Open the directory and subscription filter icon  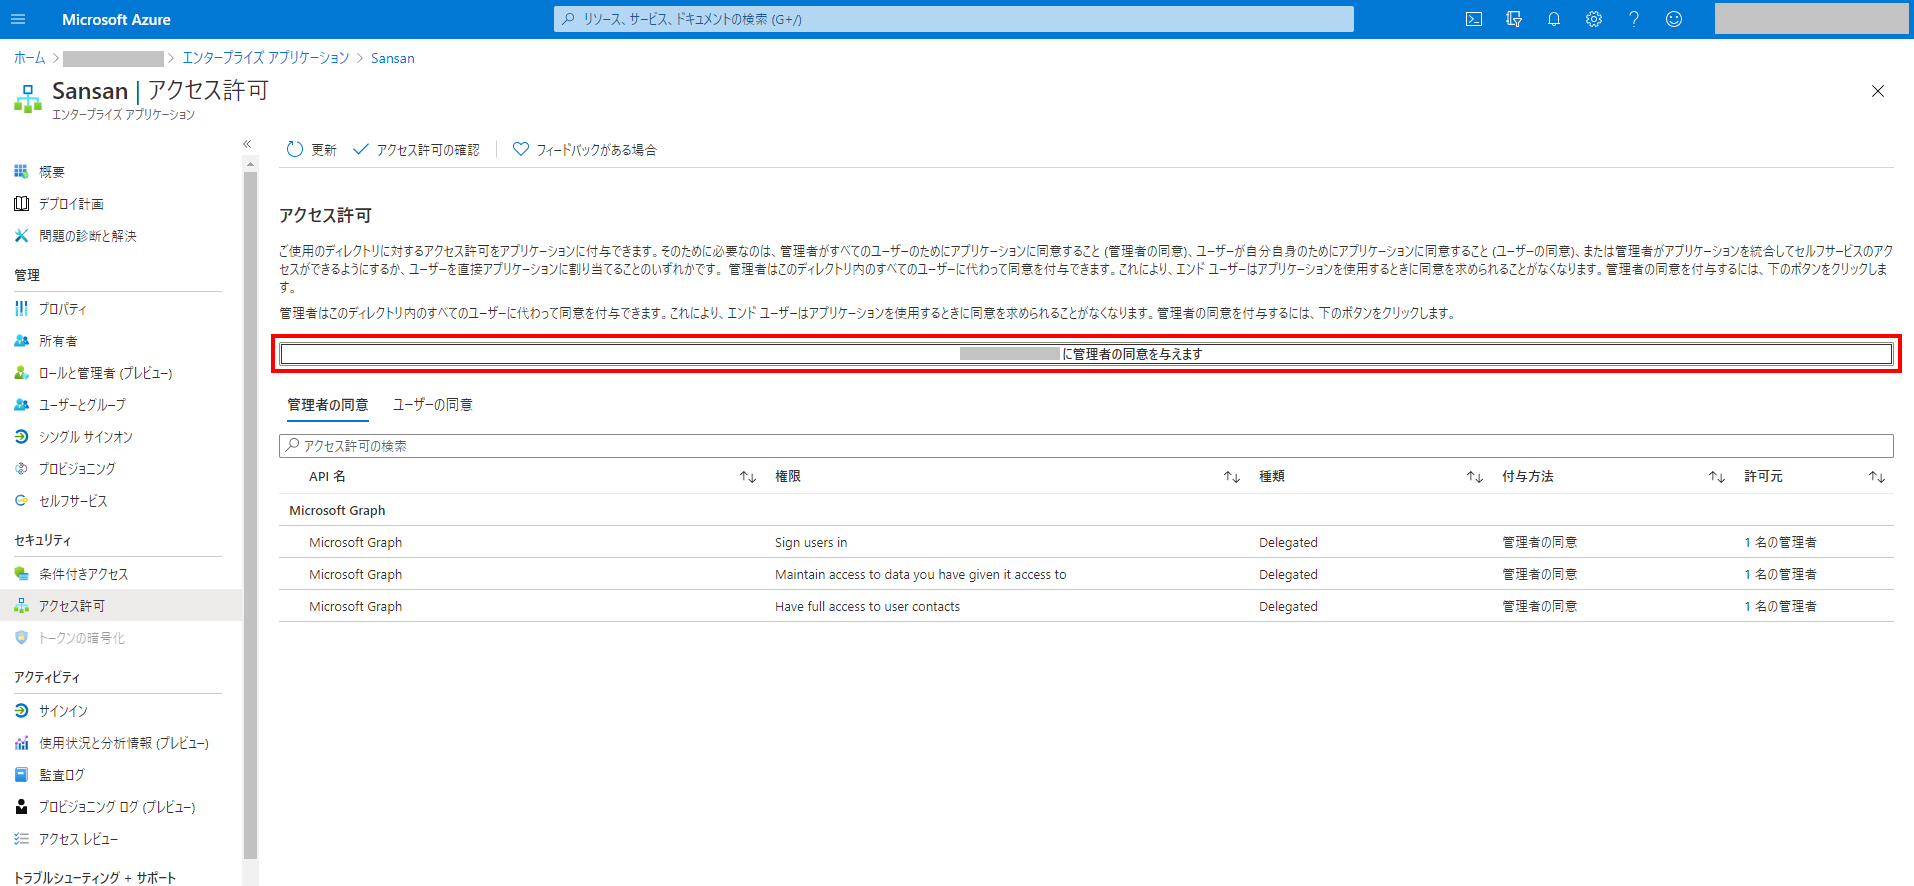[1513, 19]
